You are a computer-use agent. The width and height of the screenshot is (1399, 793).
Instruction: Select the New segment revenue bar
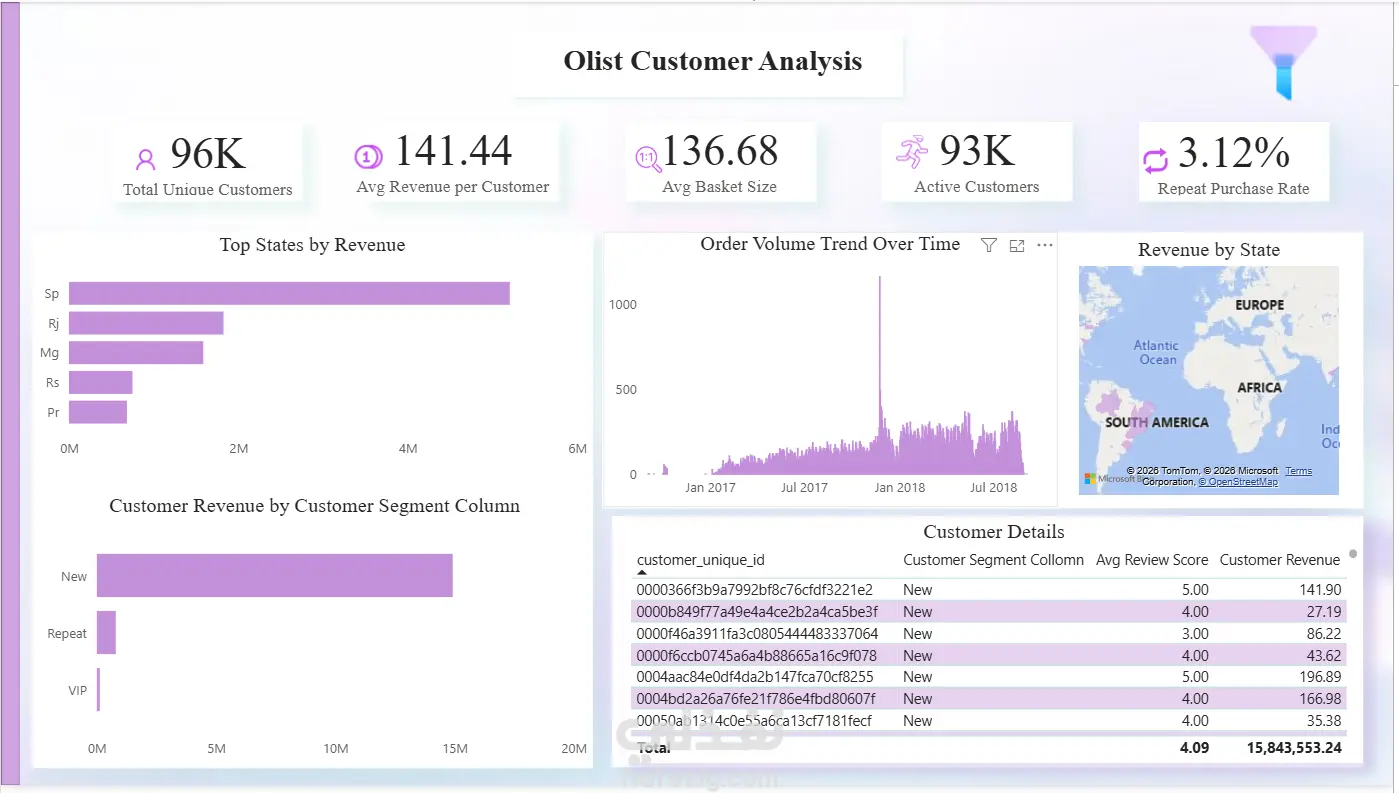click(275, 576)
